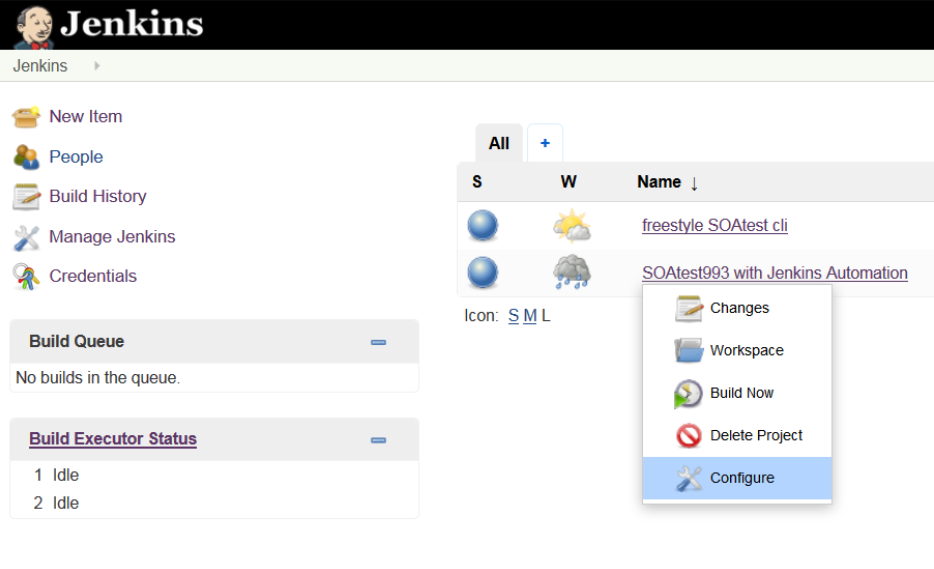Open the Build History link
This screenshot has width=934, height=569.
98,196
